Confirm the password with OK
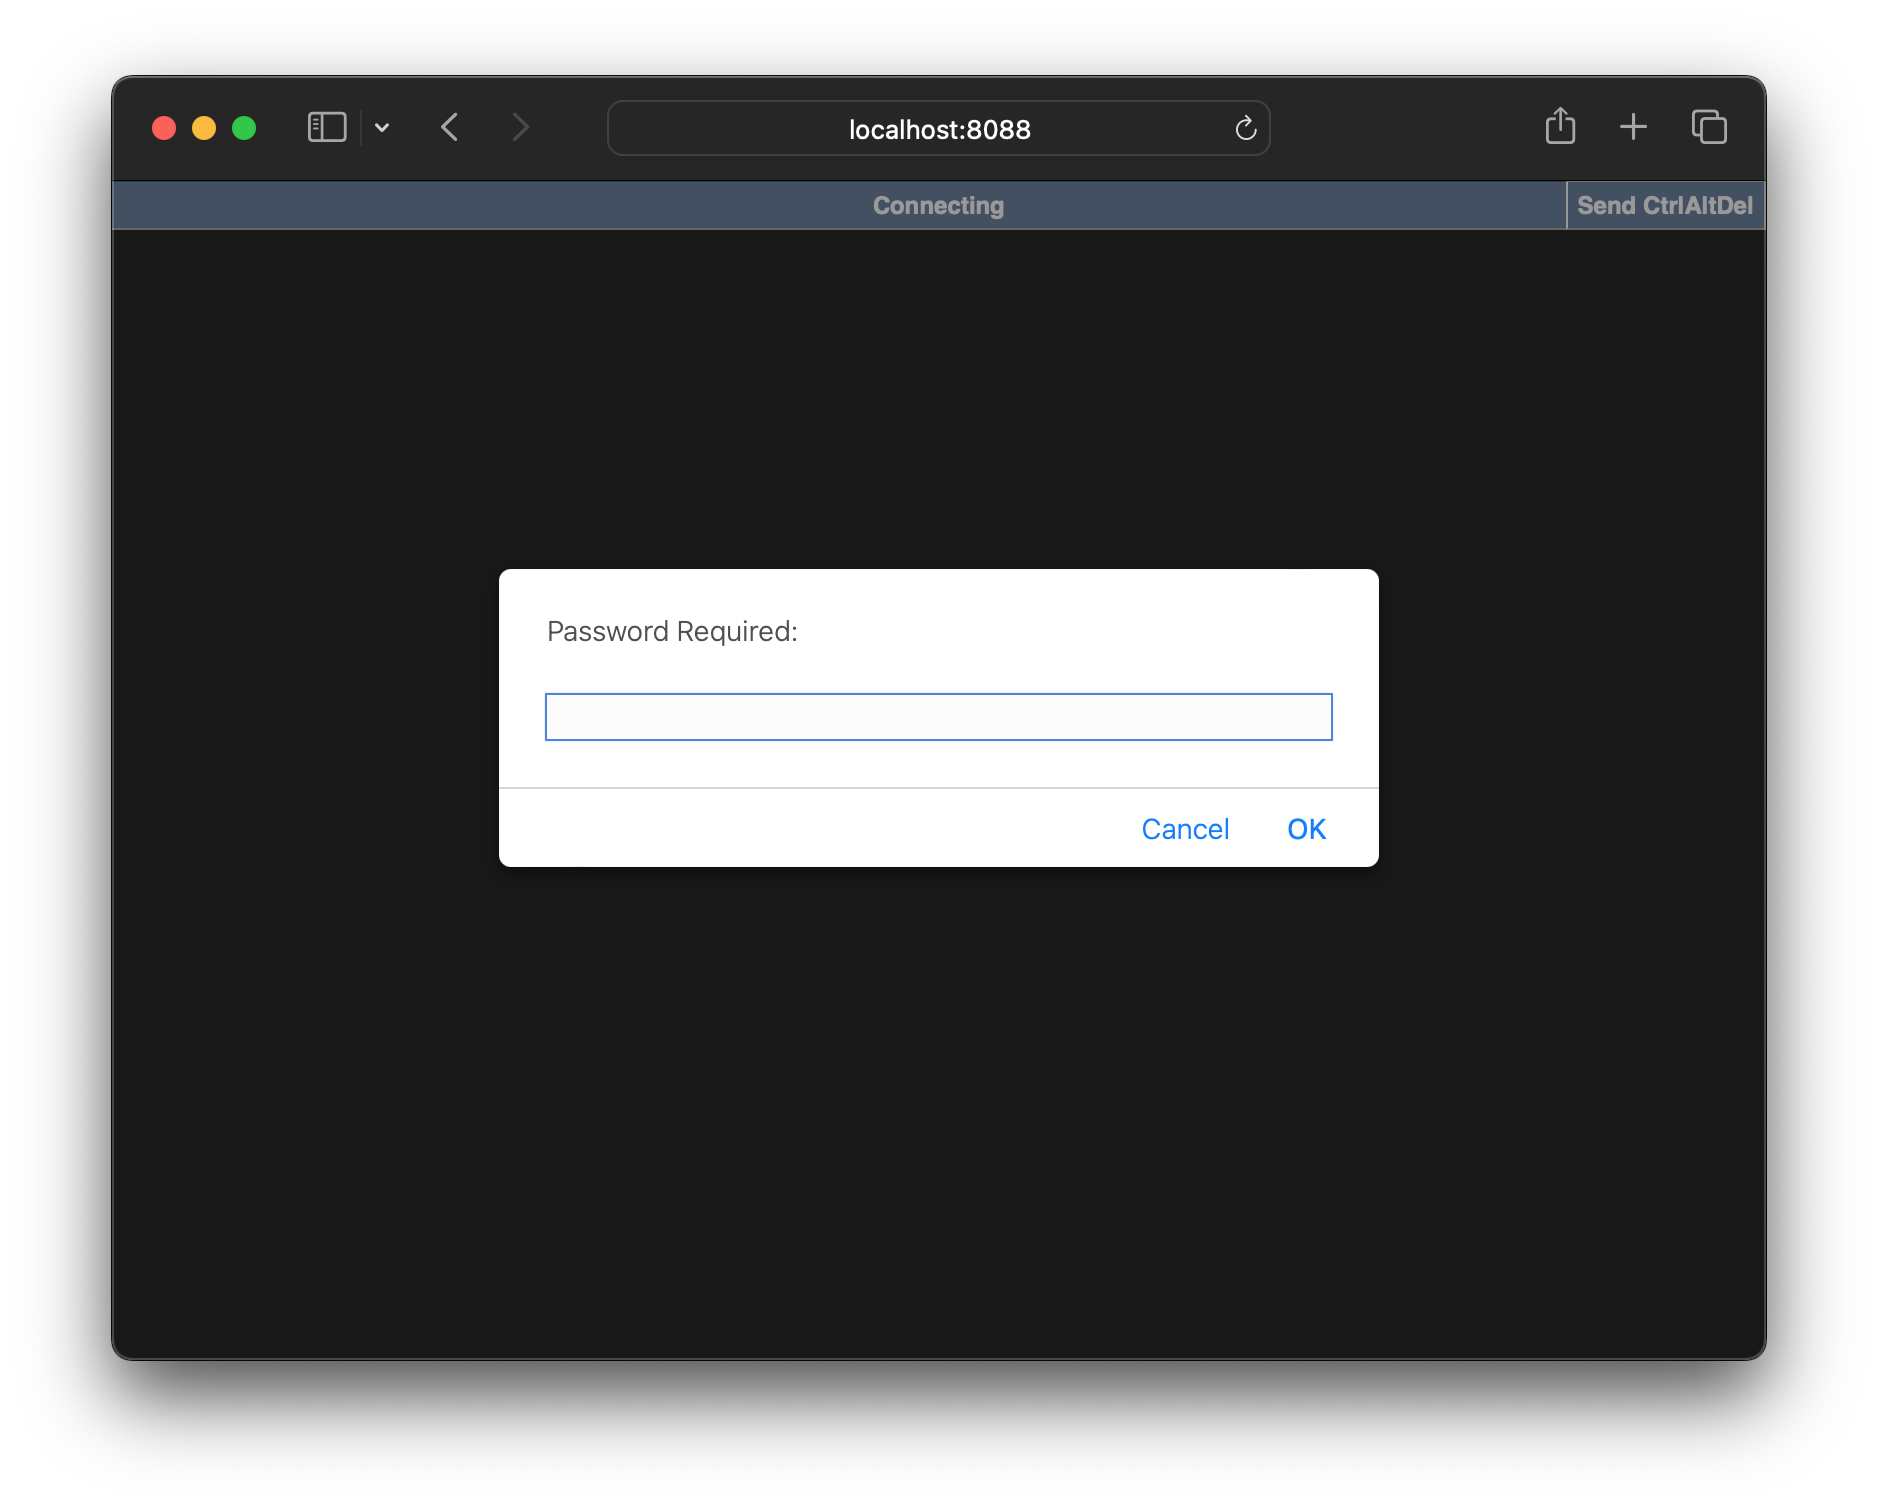This screenshot has height=1508, width=1878. (1306, 828)
